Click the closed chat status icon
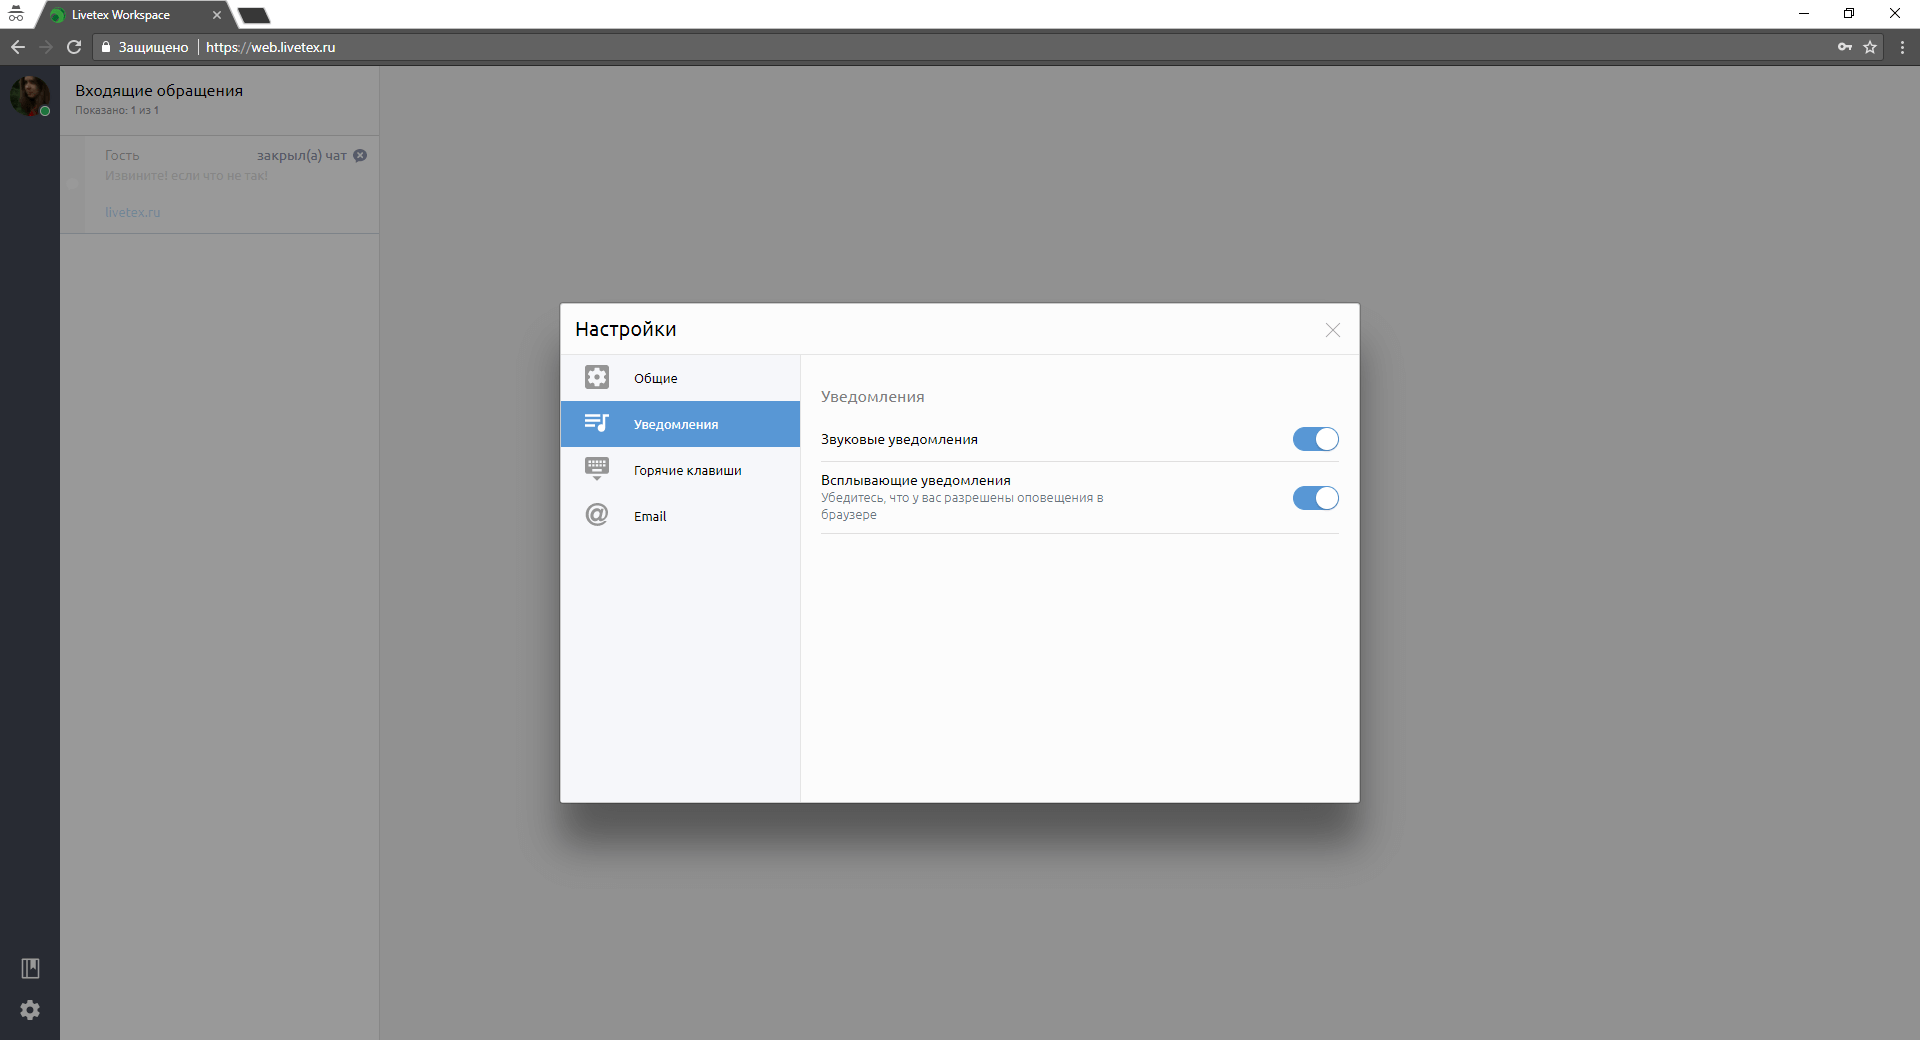The height and width of the screenshot is (1040, 1920). (360, 155)
